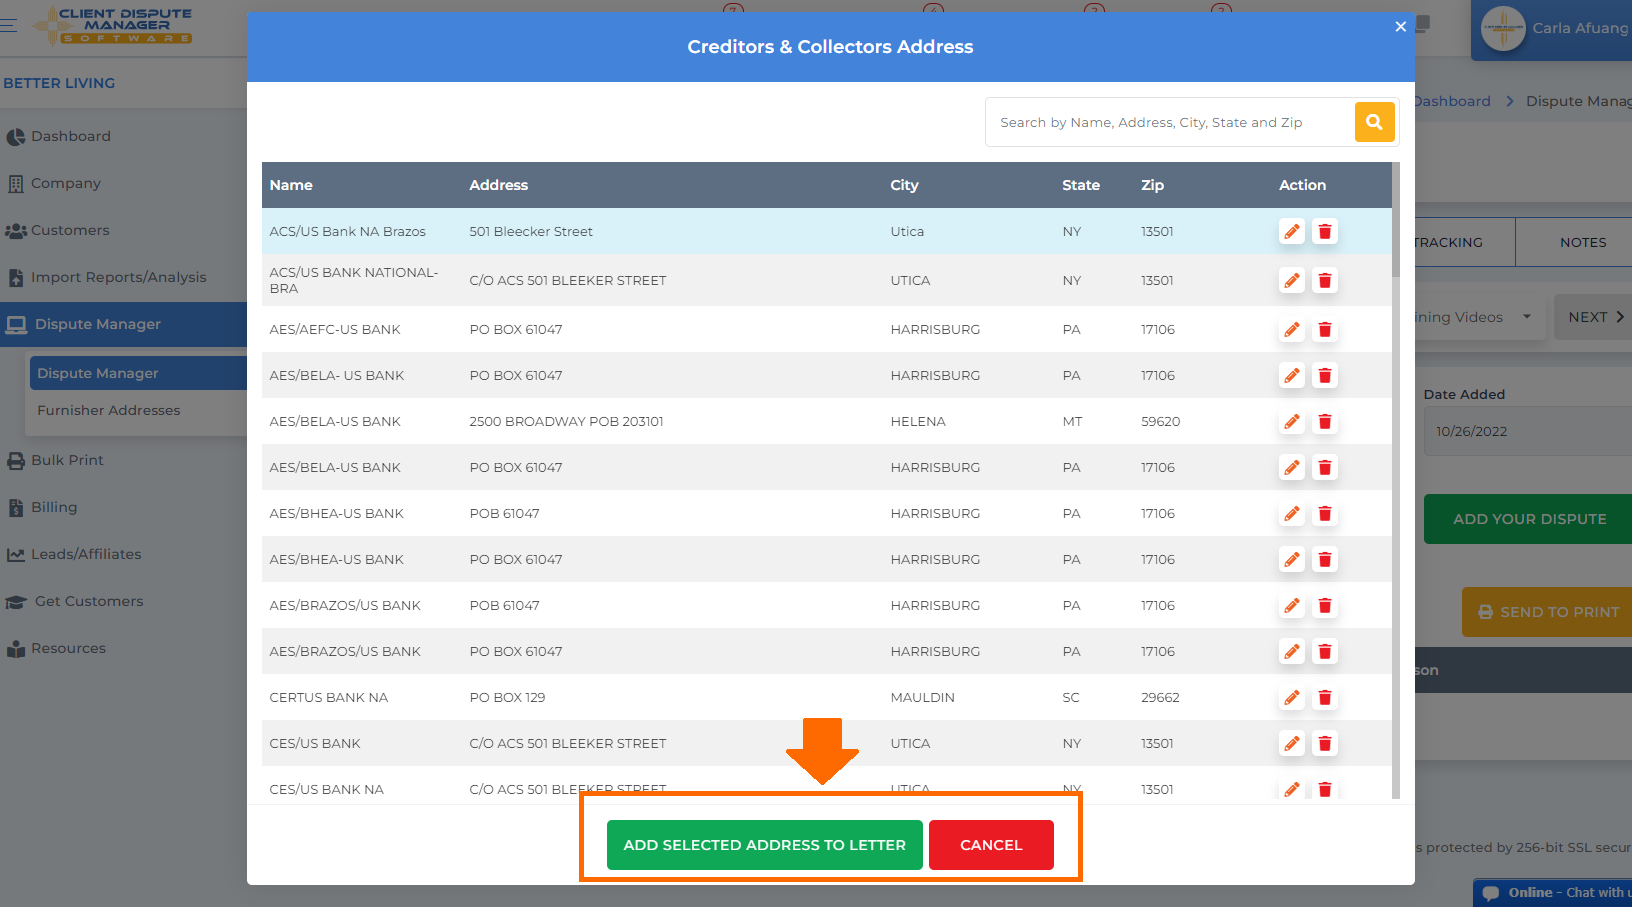Click the City column header
The width and height of the screenshot is (1632, 907).
[904, 185]
